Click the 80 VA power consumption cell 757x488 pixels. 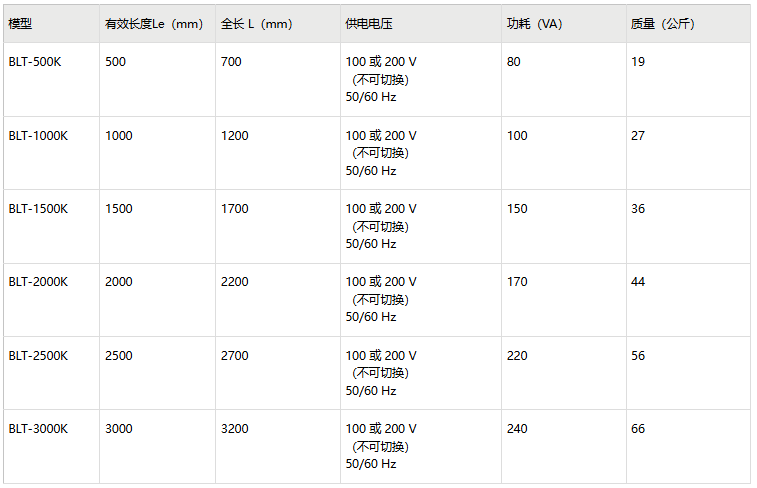pyautogui.click(x=514, y=62)
